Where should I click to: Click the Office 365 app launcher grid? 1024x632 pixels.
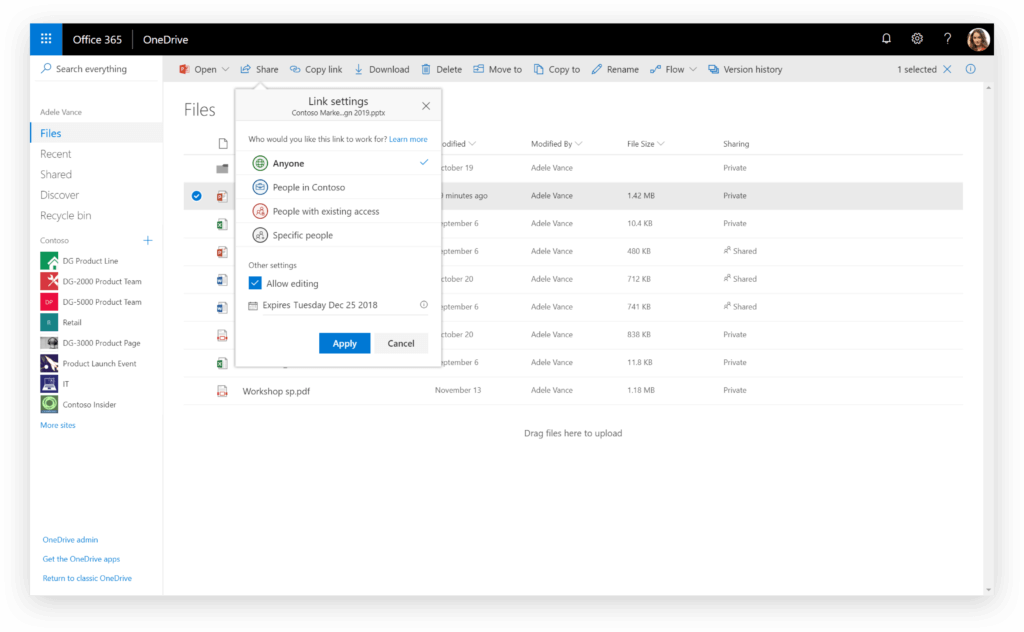coord(45,38)
